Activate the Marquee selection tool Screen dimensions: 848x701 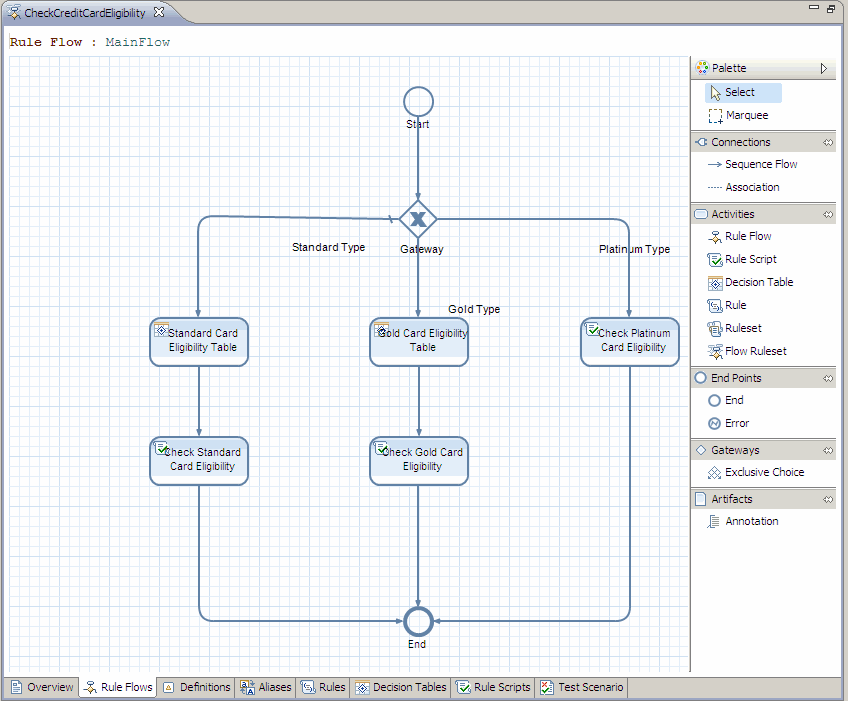(746, 115)
